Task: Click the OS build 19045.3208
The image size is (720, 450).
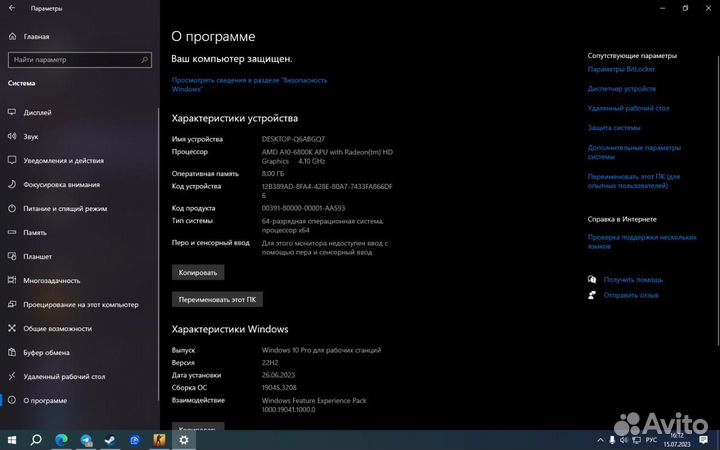Action: tap(279, 388)
